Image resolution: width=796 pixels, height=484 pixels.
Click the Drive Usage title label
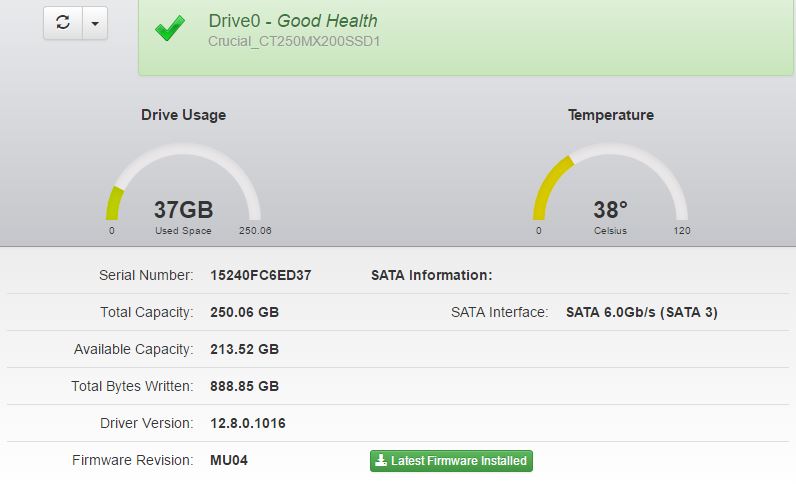pos(183,115)
